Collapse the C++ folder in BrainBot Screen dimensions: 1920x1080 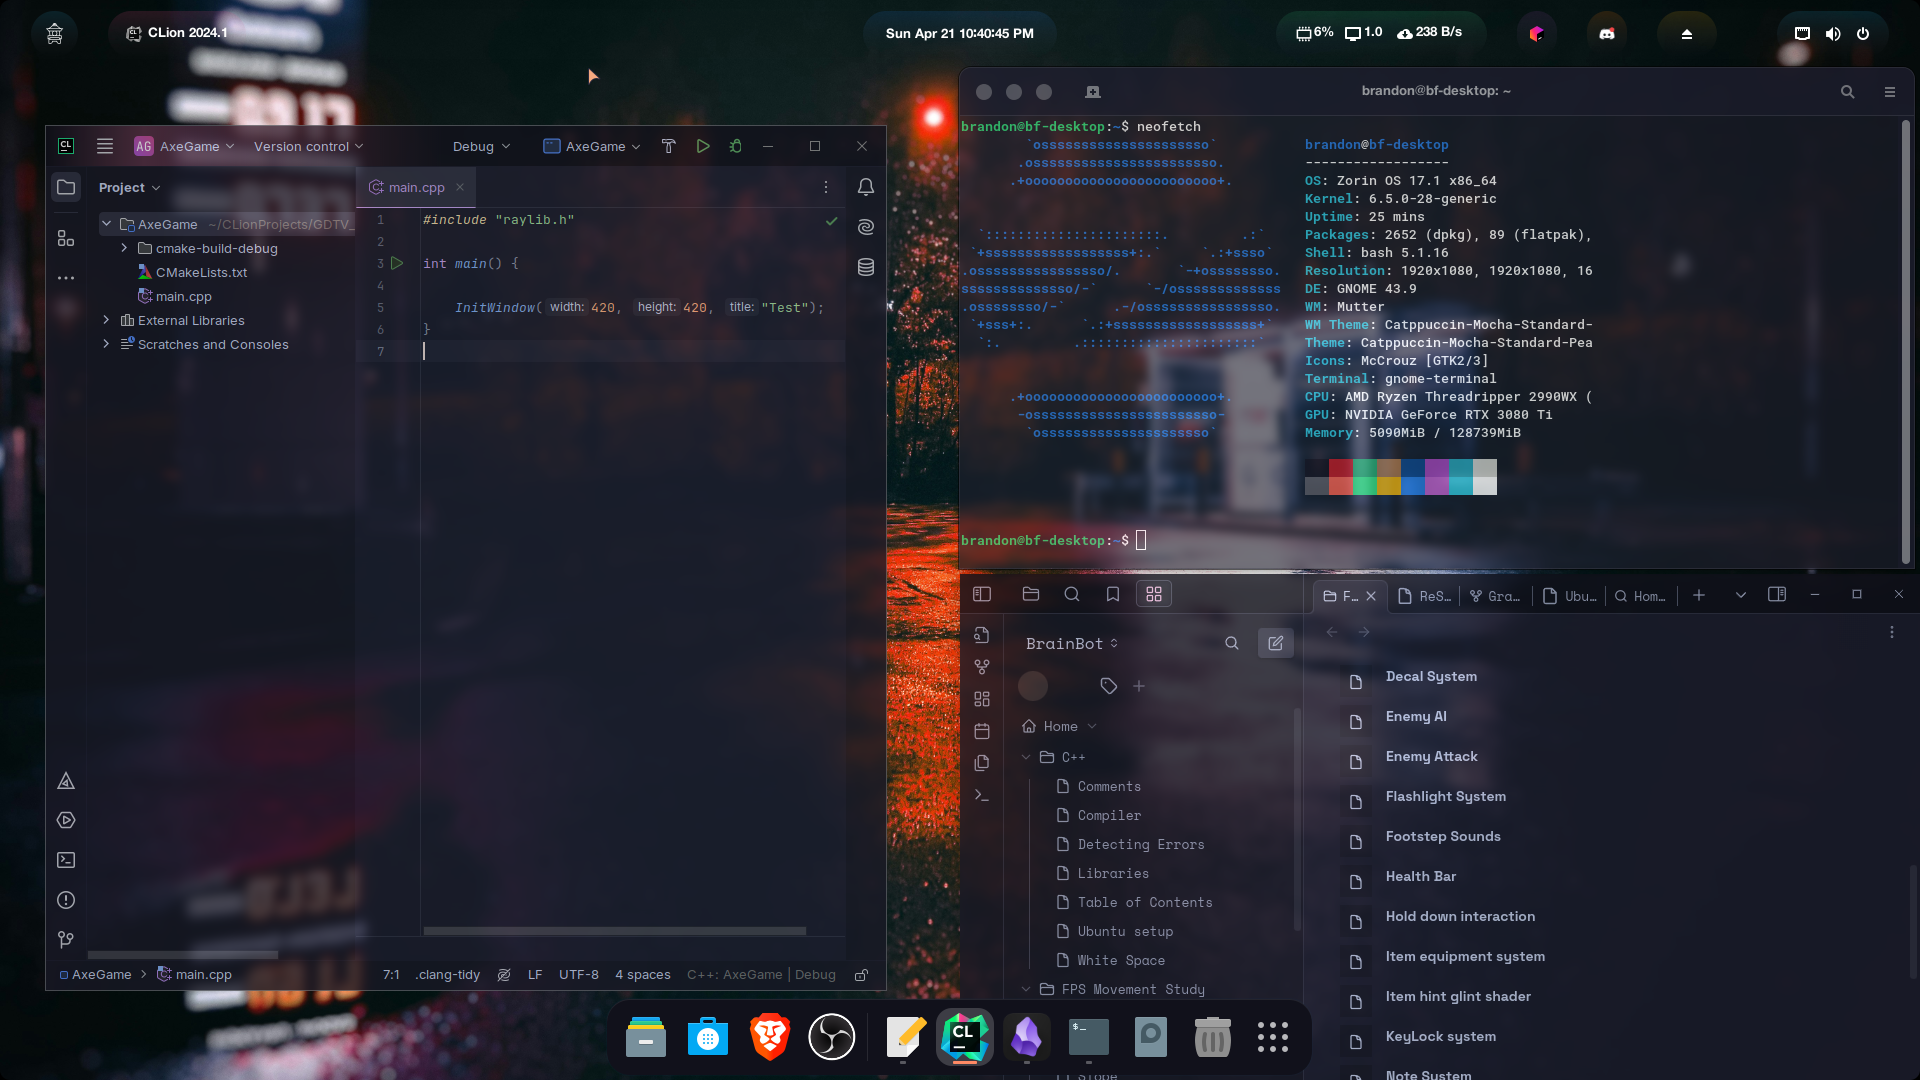pos(1026,757)
